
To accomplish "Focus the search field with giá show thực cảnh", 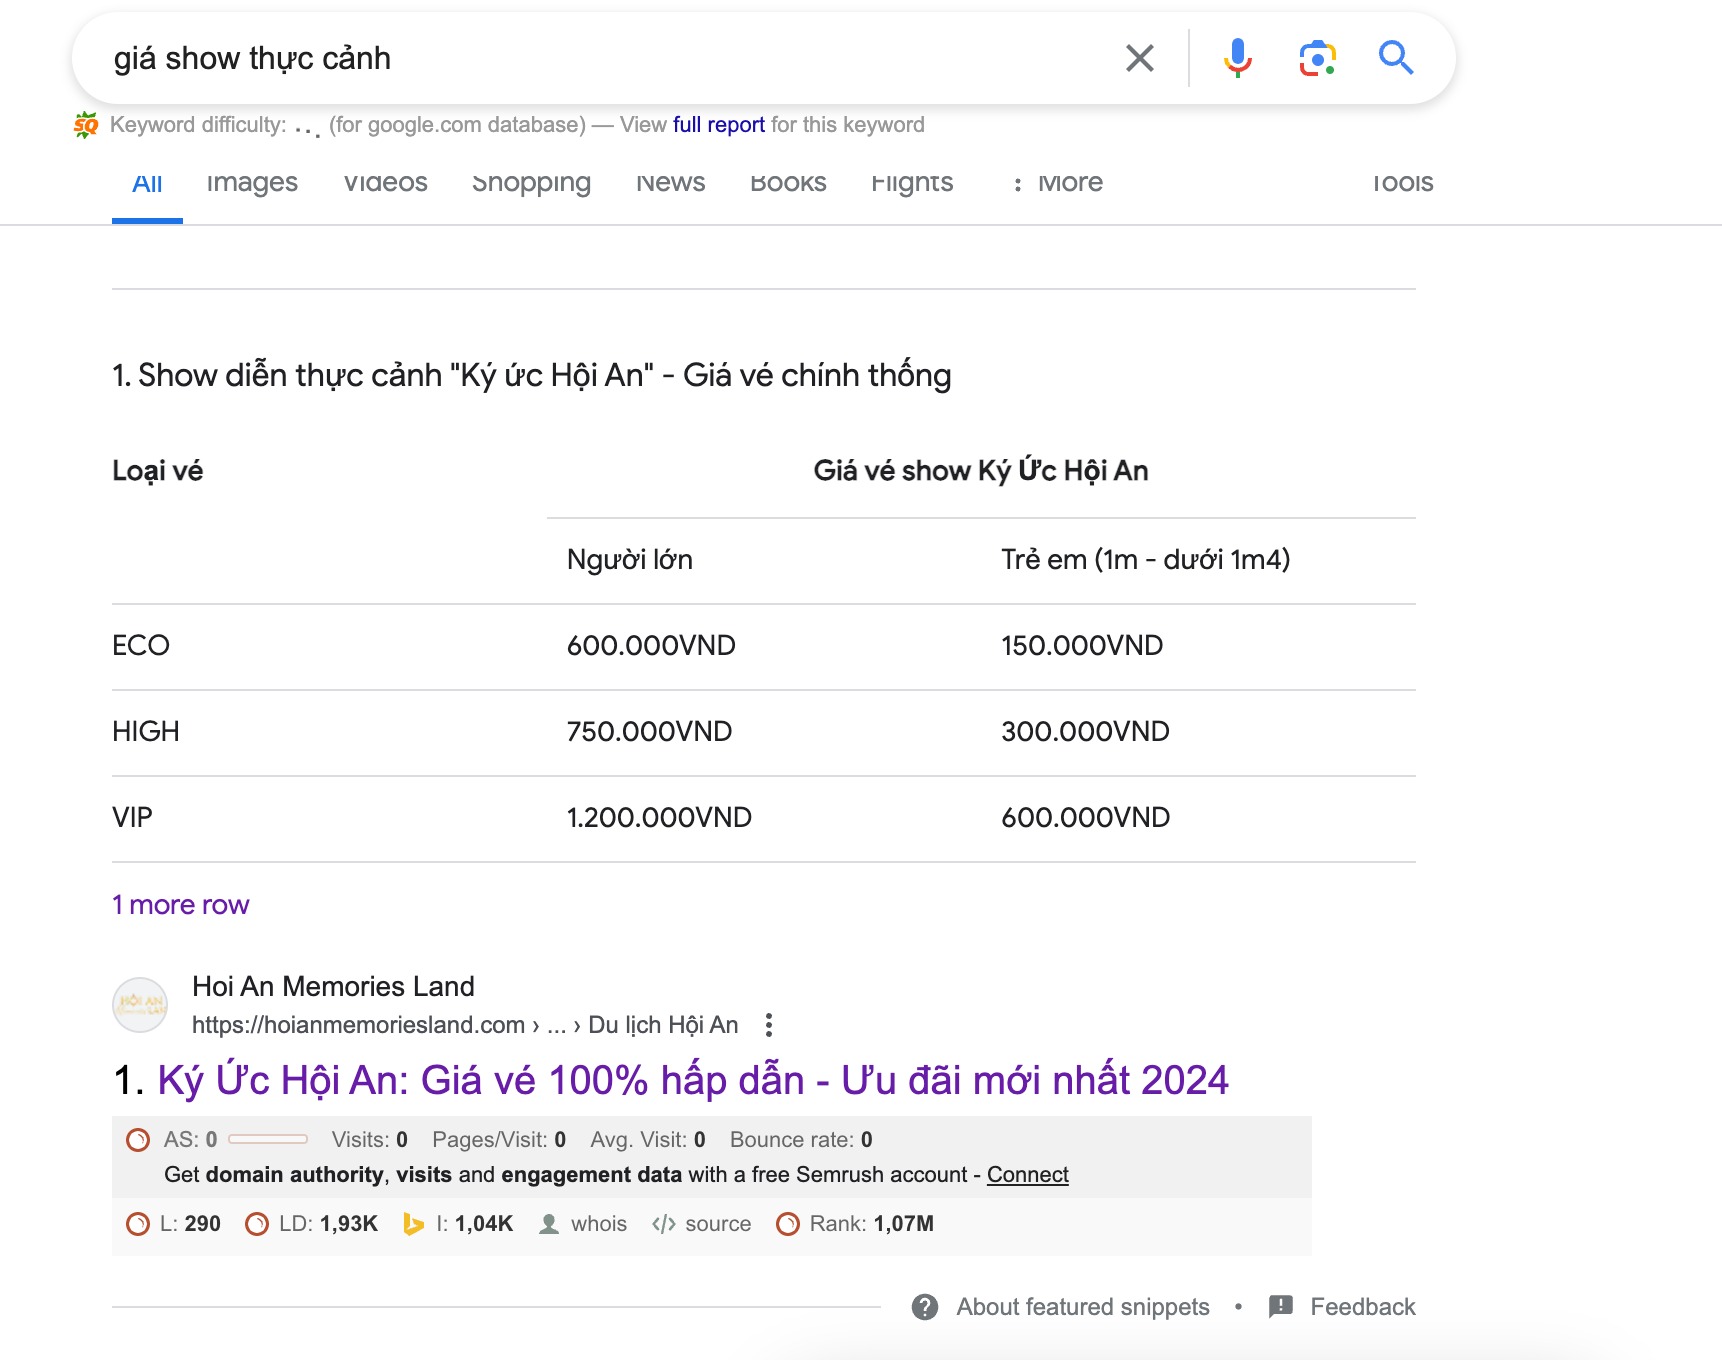I will (600, 59).
